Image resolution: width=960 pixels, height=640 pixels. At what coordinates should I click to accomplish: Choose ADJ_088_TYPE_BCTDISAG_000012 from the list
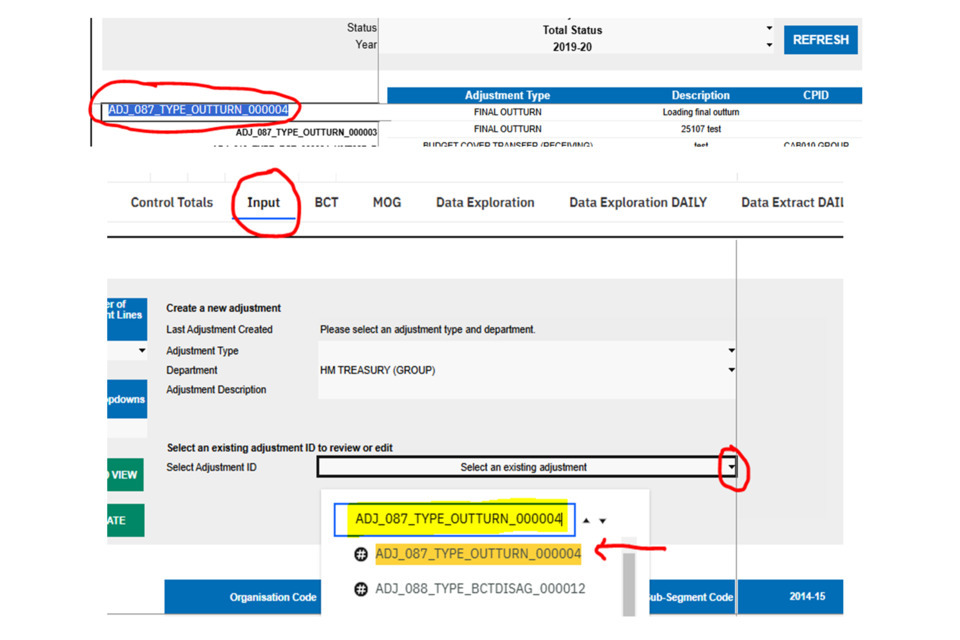click(x=479, y=589)
